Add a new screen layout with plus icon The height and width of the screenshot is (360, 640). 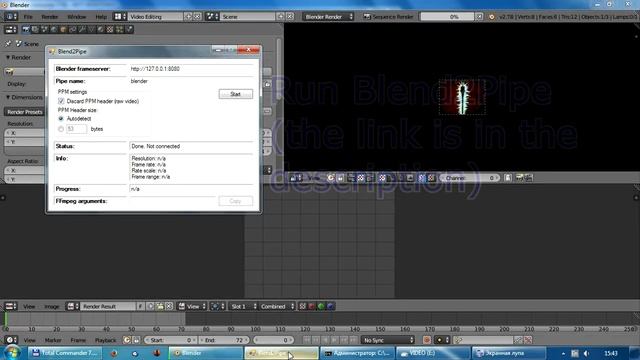[x=188, y=17]
